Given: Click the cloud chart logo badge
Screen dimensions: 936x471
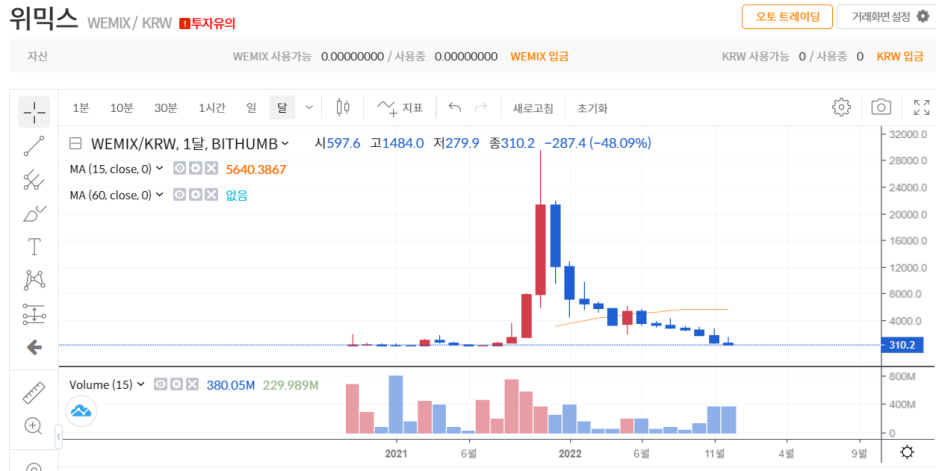Looking at the screenshot, I should [x=81, y=411].
